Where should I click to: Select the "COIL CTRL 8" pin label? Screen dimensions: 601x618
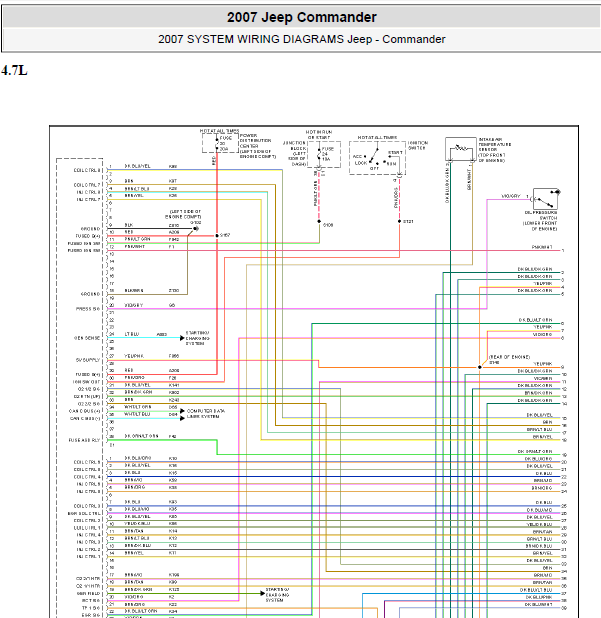87,170
